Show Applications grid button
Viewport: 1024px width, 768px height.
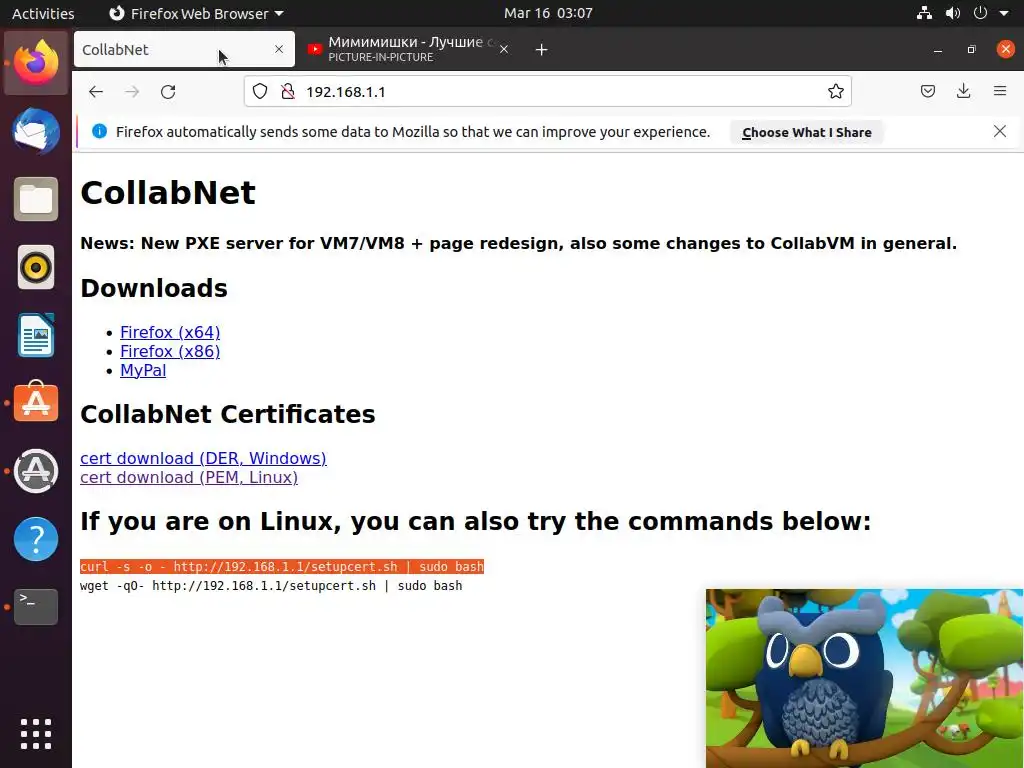(36, 734)
